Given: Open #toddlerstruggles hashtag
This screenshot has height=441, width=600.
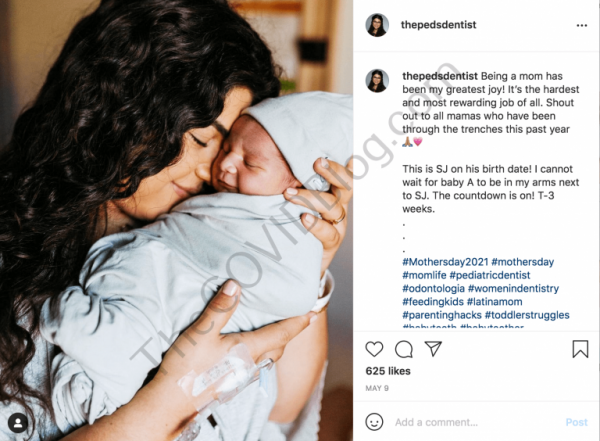Looking at the screenshot, I should coord(527,315).
